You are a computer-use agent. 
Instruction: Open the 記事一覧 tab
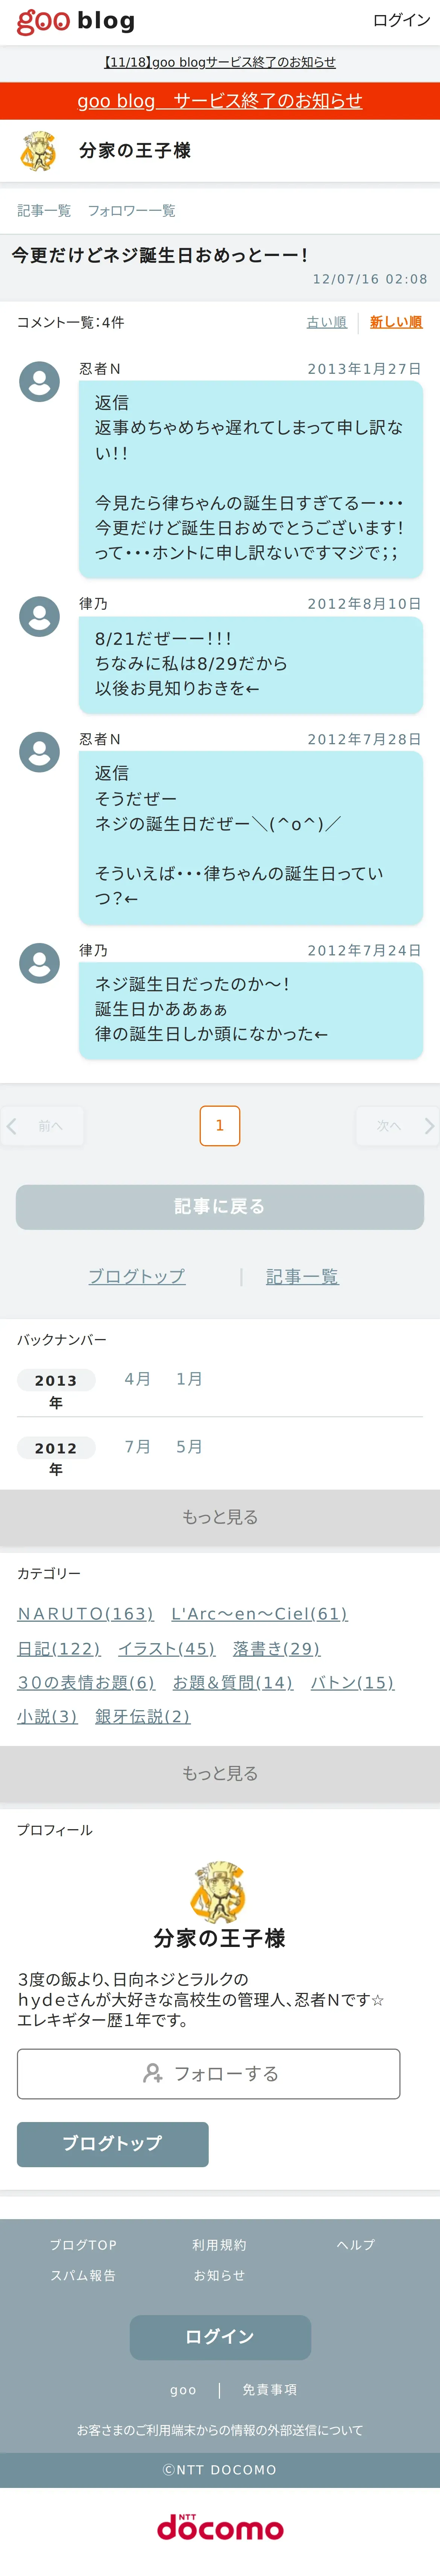44,211
